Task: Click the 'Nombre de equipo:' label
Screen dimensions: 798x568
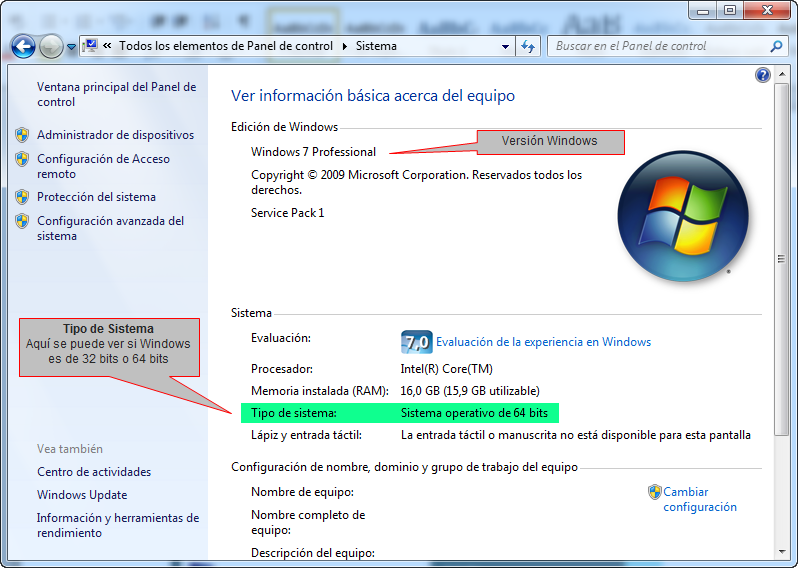Action: (302, 492)
